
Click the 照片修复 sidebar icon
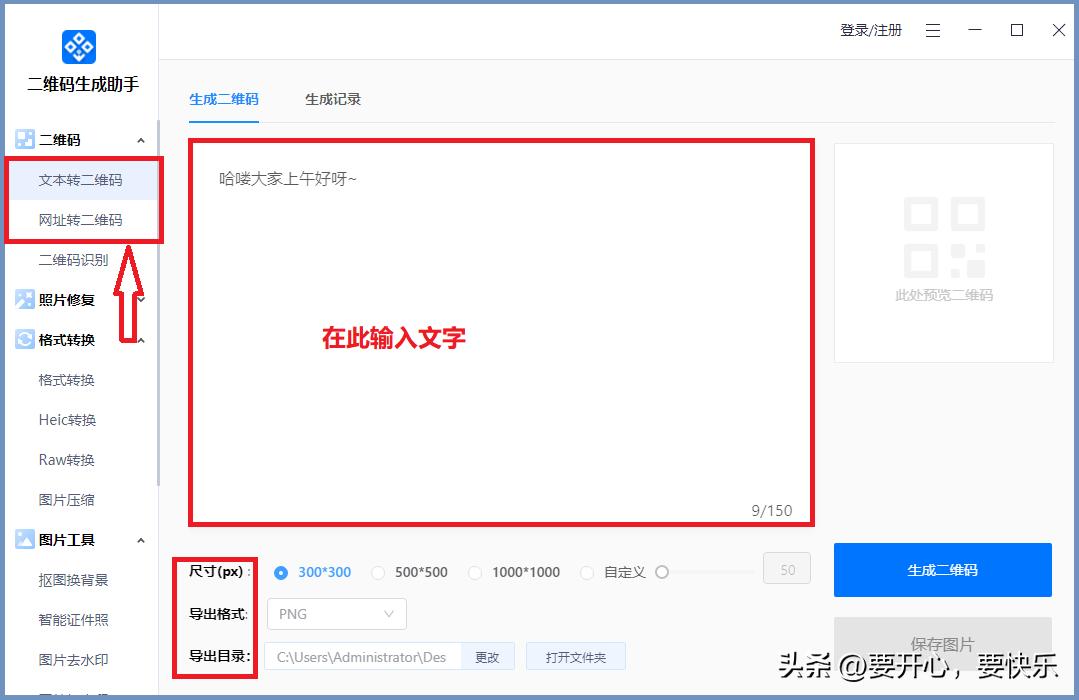(24, 299)
